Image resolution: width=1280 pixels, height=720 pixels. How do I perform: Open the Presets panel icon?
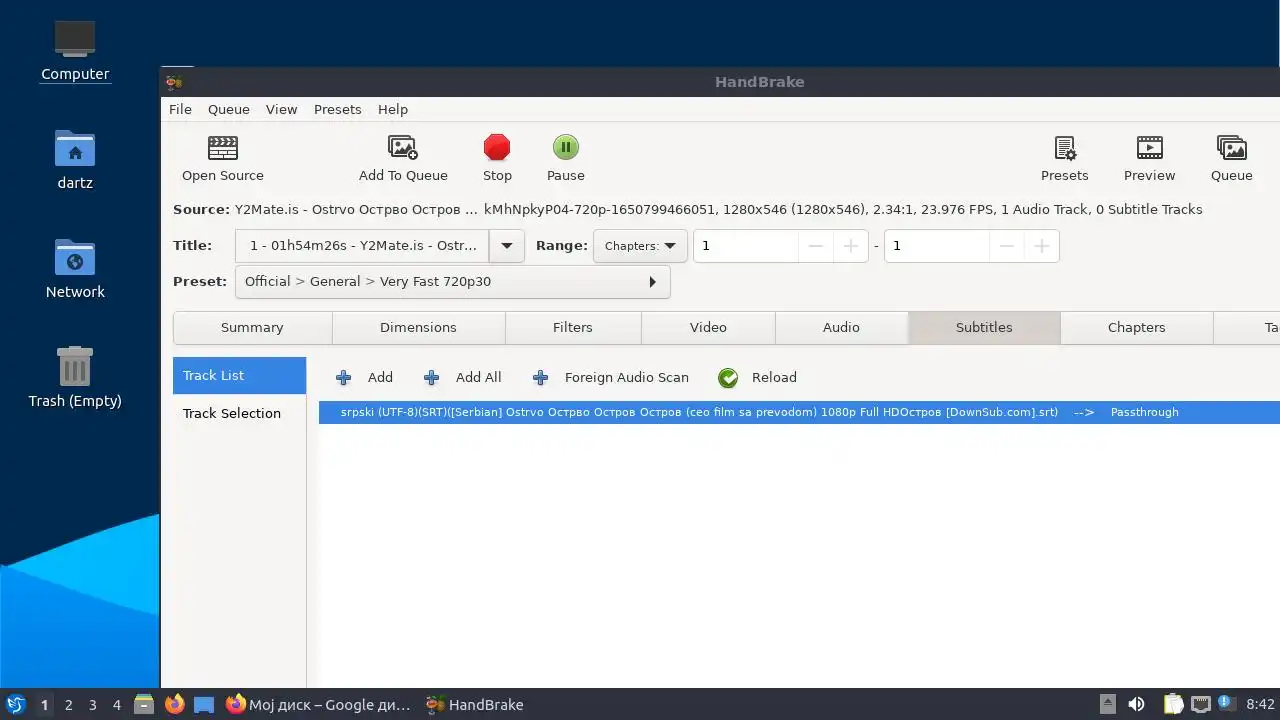click(x=1064, y=148)
